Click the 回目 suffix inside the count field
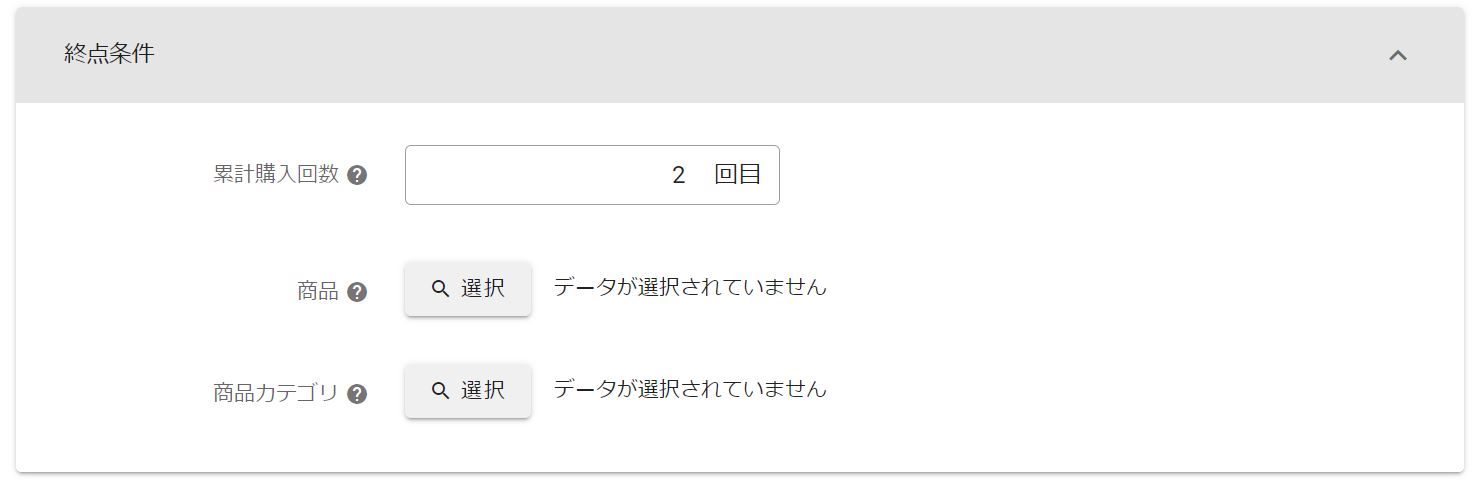The image size is (1475, 486). click(738, 175)
